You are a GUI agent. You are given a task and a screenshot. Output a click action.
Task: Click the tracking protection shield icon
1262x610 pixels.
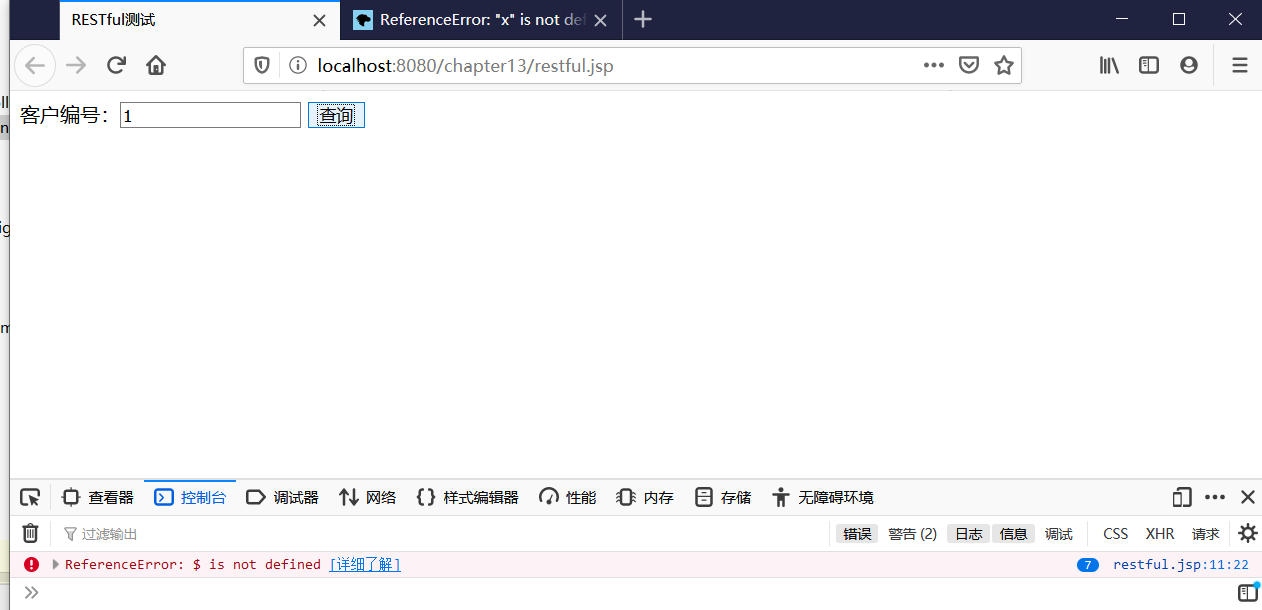tap(261, 65)
